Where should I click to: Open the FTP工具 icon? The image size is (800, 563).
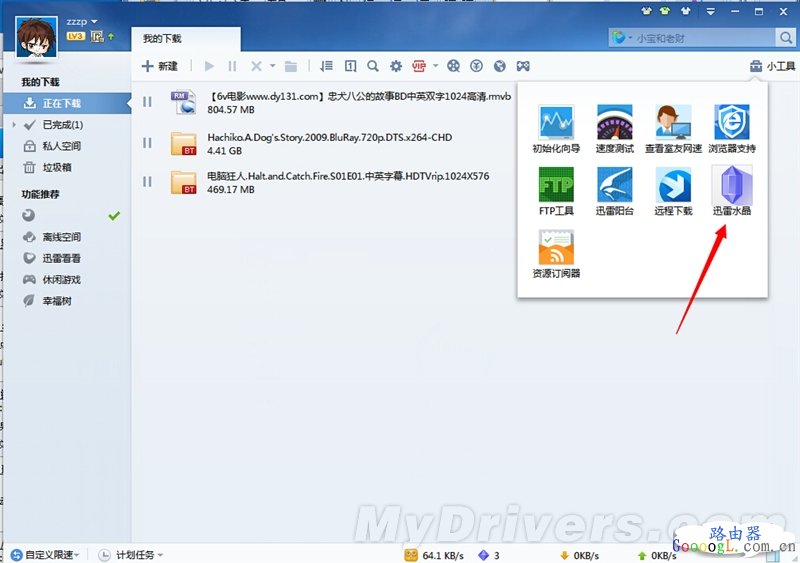click(556, 189)
